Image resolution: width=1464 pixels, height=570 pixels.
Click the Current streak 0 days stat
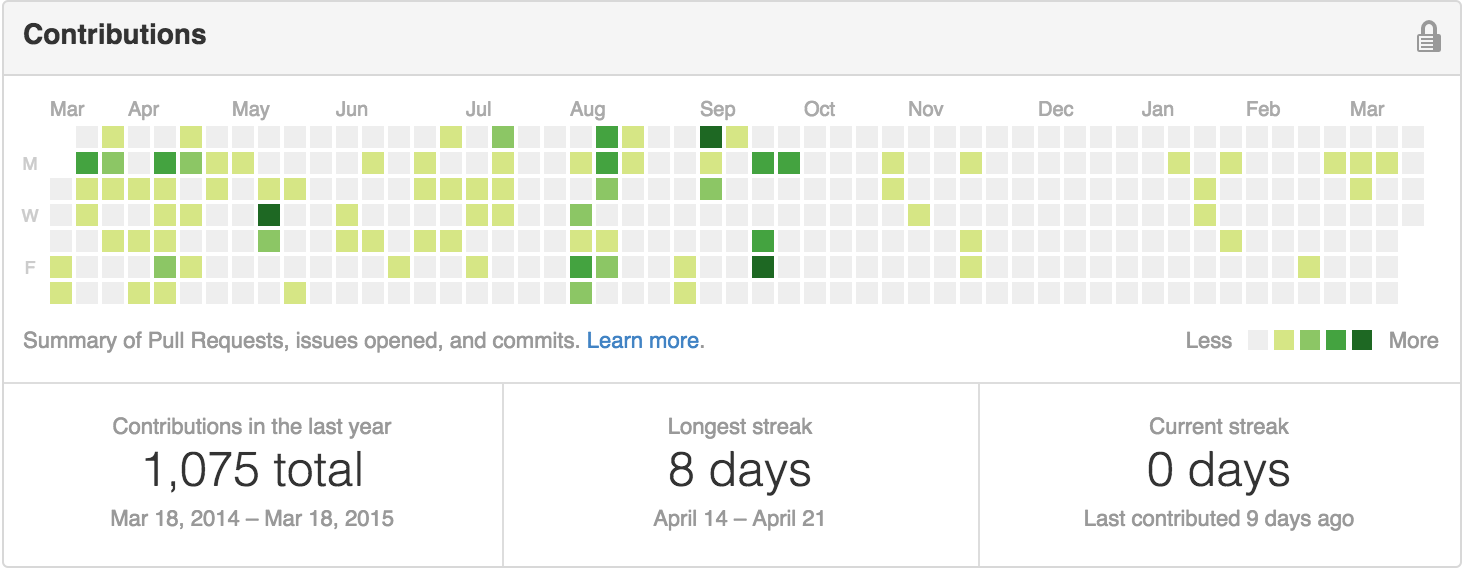click(1218, 470)
